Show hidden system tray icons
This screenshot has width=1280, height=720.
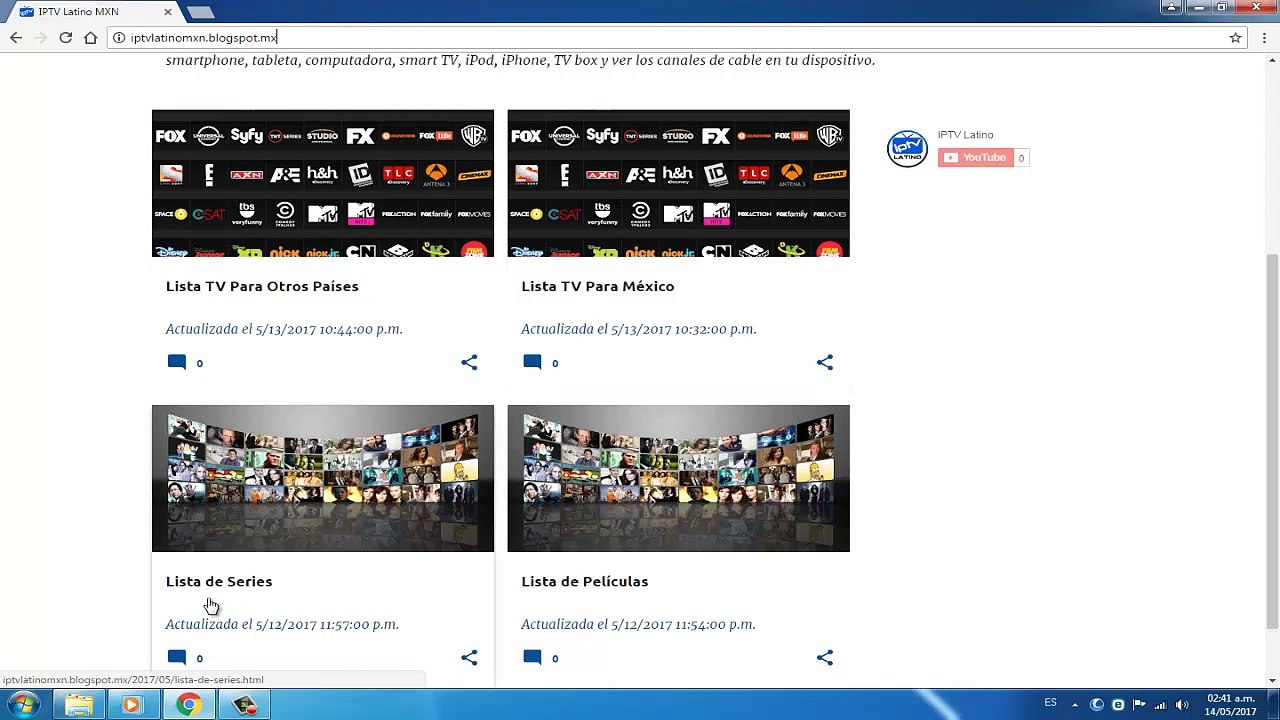[1077, 704]
